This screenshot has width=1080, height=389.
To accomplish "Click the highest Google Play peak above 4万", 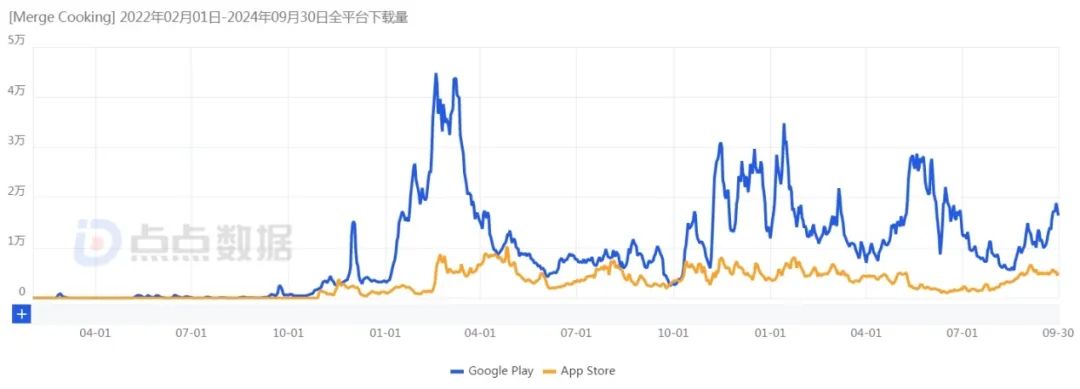I will coord(435,74).
